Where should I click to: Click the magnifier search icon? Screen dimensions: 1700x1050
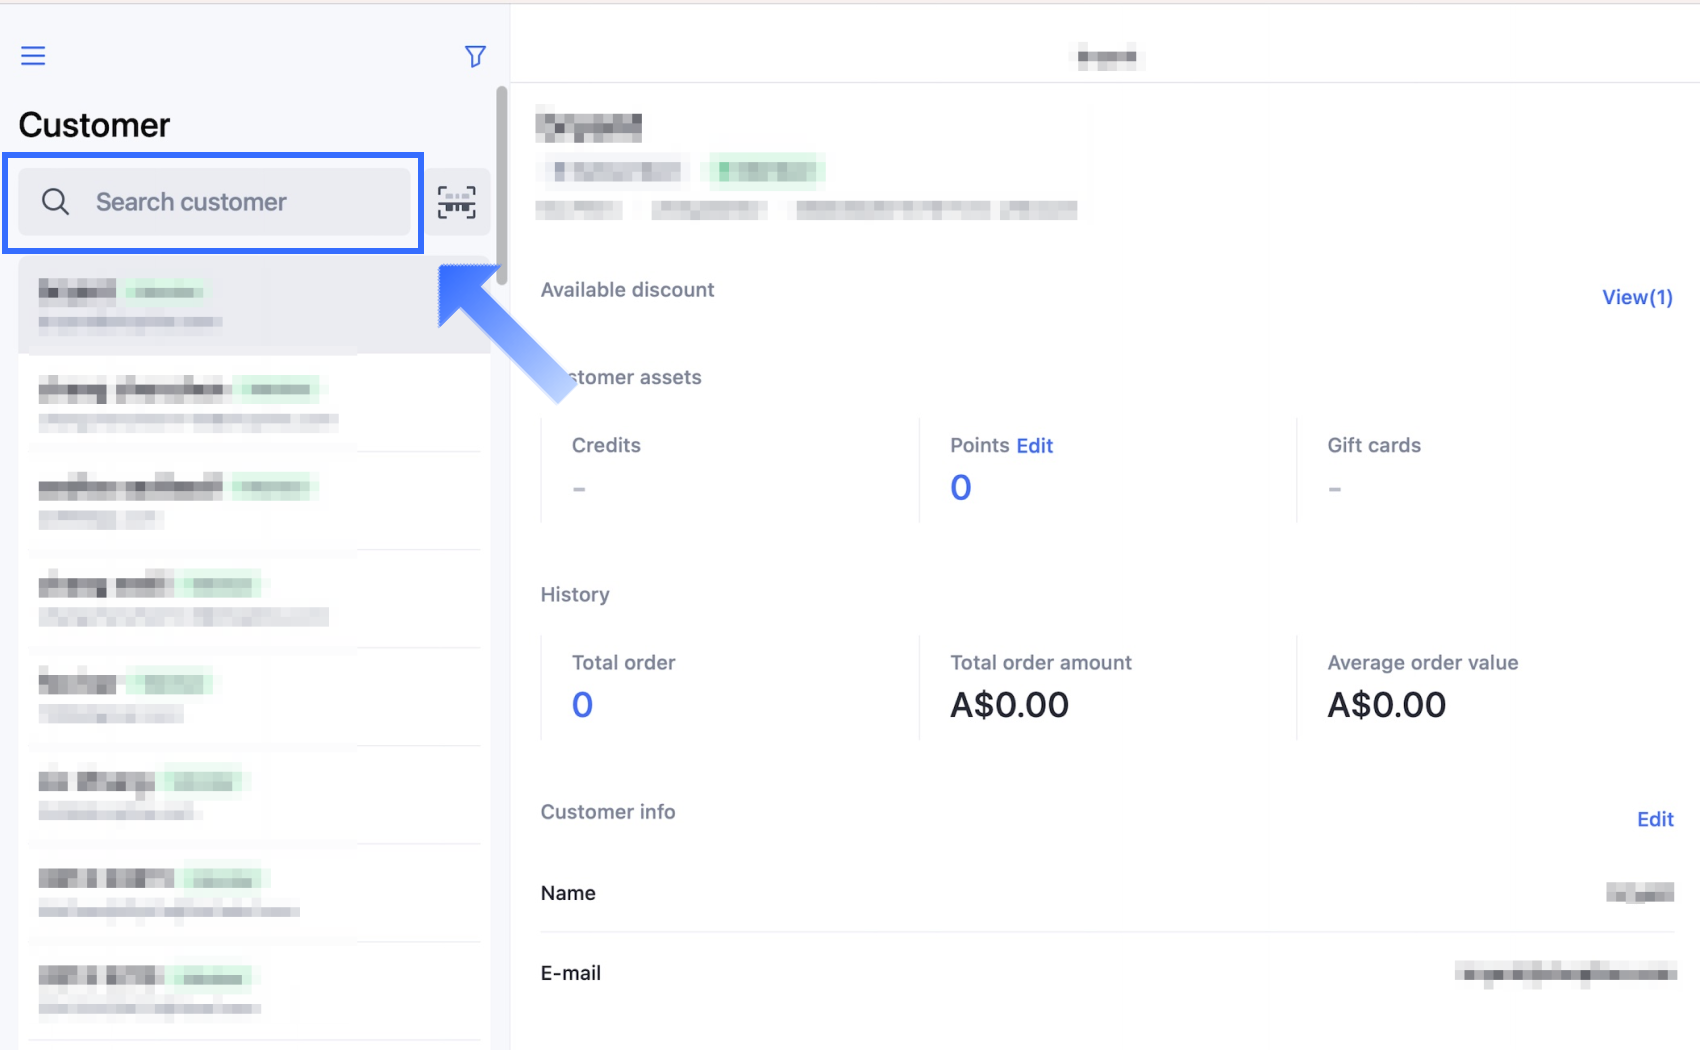point(55,202)
